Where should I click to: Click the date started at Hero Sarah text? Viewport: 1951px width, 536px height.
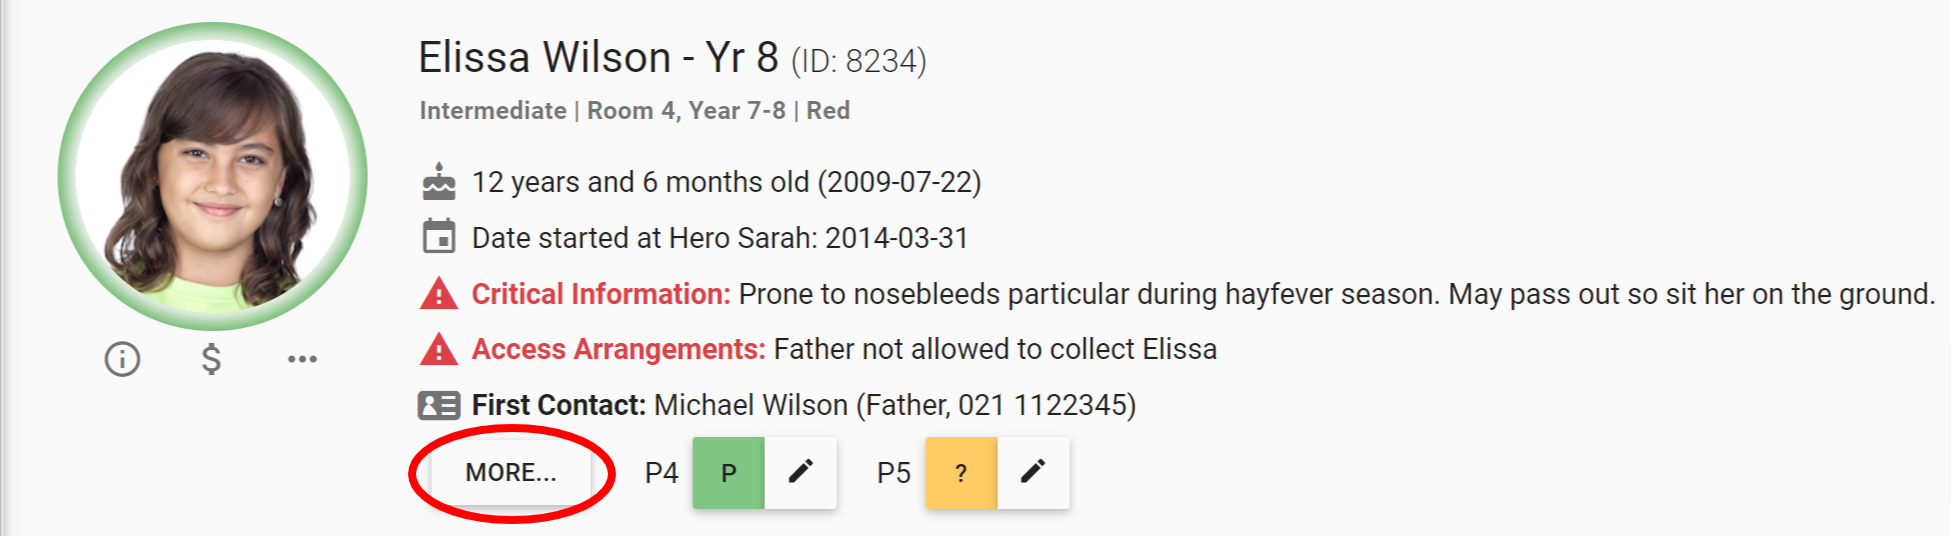pyautogui.click(x=719, y=238)
